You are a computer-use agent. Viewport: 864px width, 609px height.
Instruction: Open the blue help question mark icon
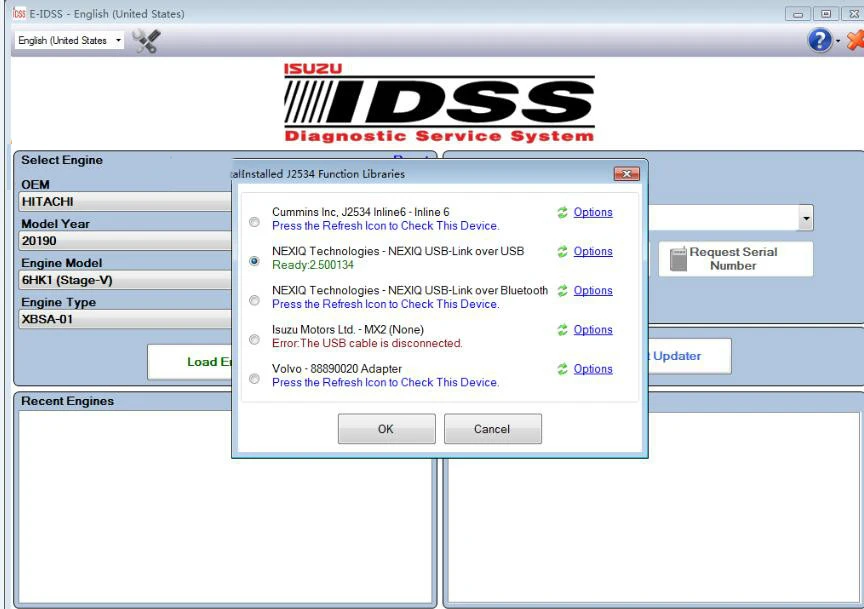click(819, 40)
